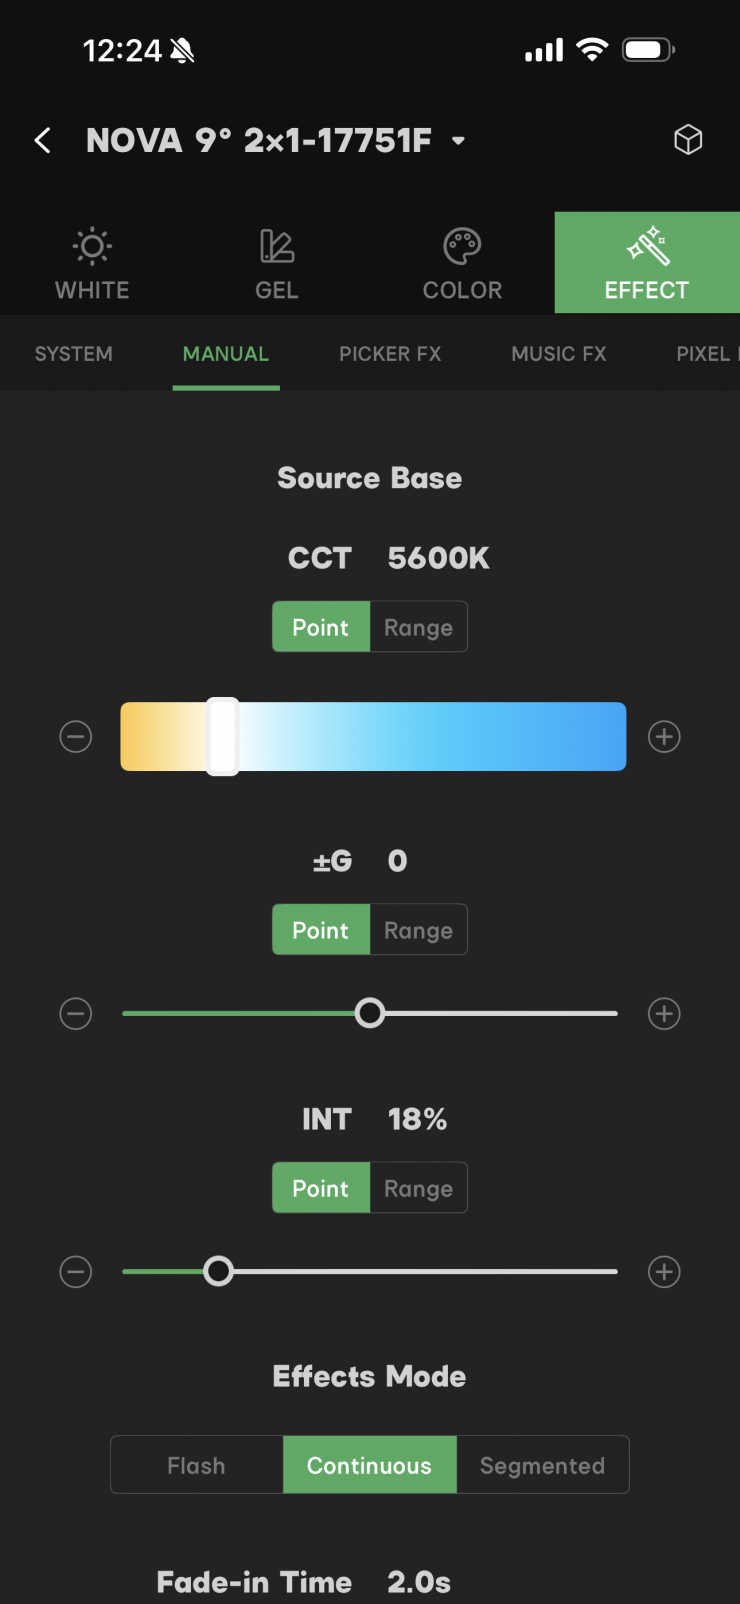Select the Flash effects mode
Screen dimensions: 740x1604
tap(197, 1465)
